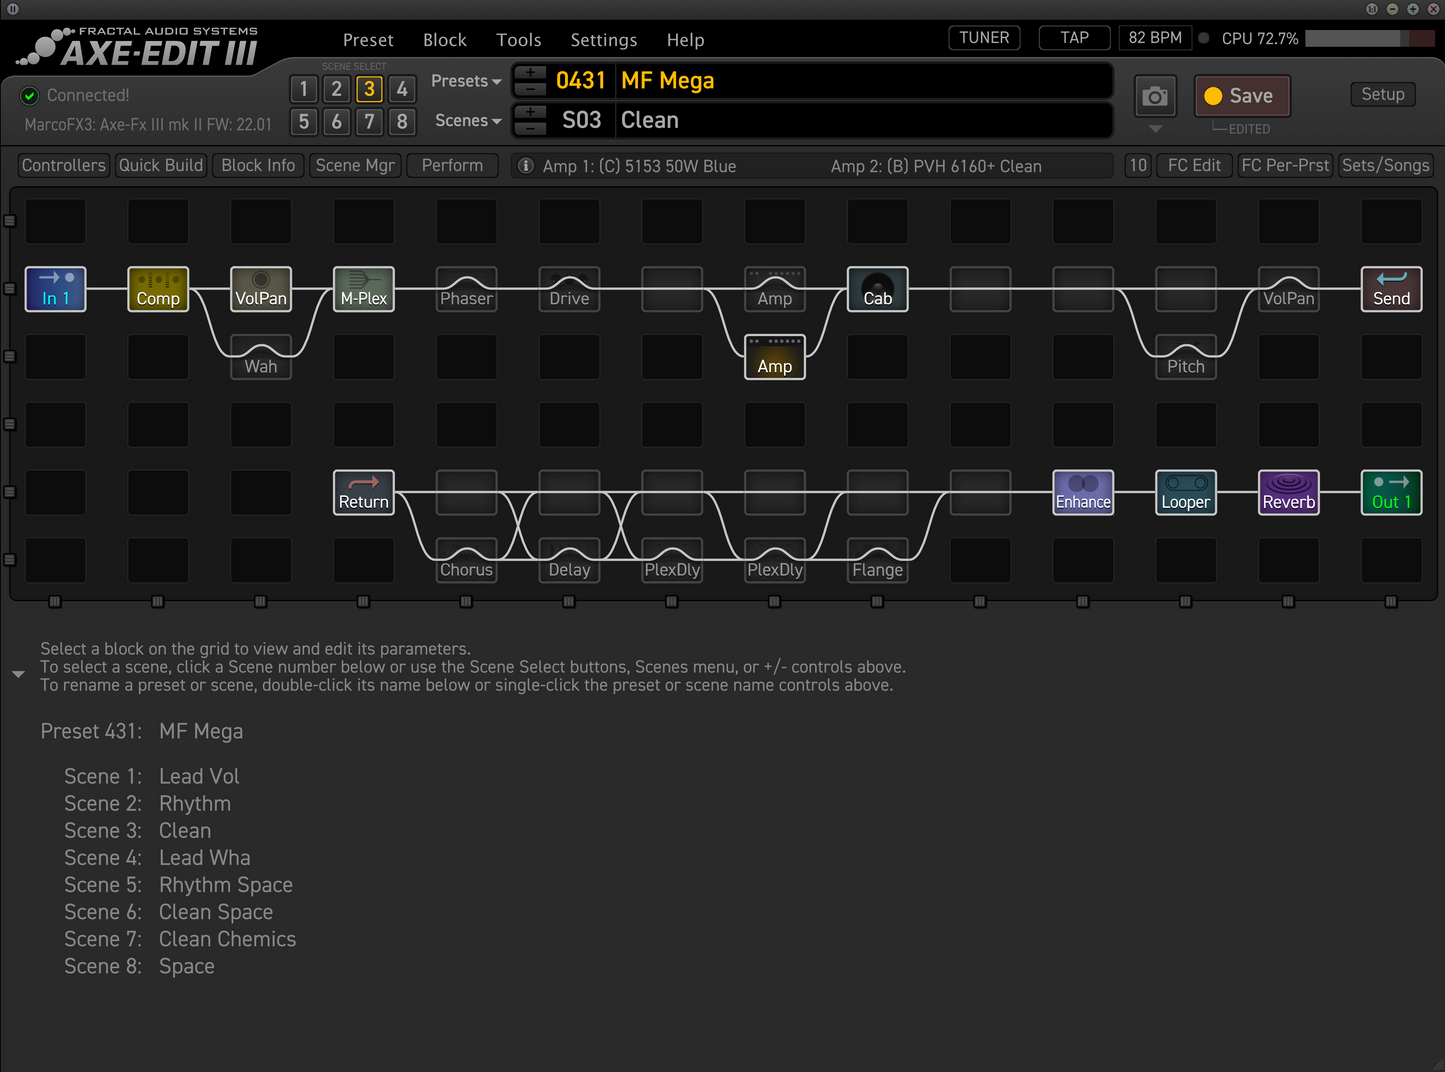Open the Tools menu
Screen dimensions: 1445x1072
point(519,40)
